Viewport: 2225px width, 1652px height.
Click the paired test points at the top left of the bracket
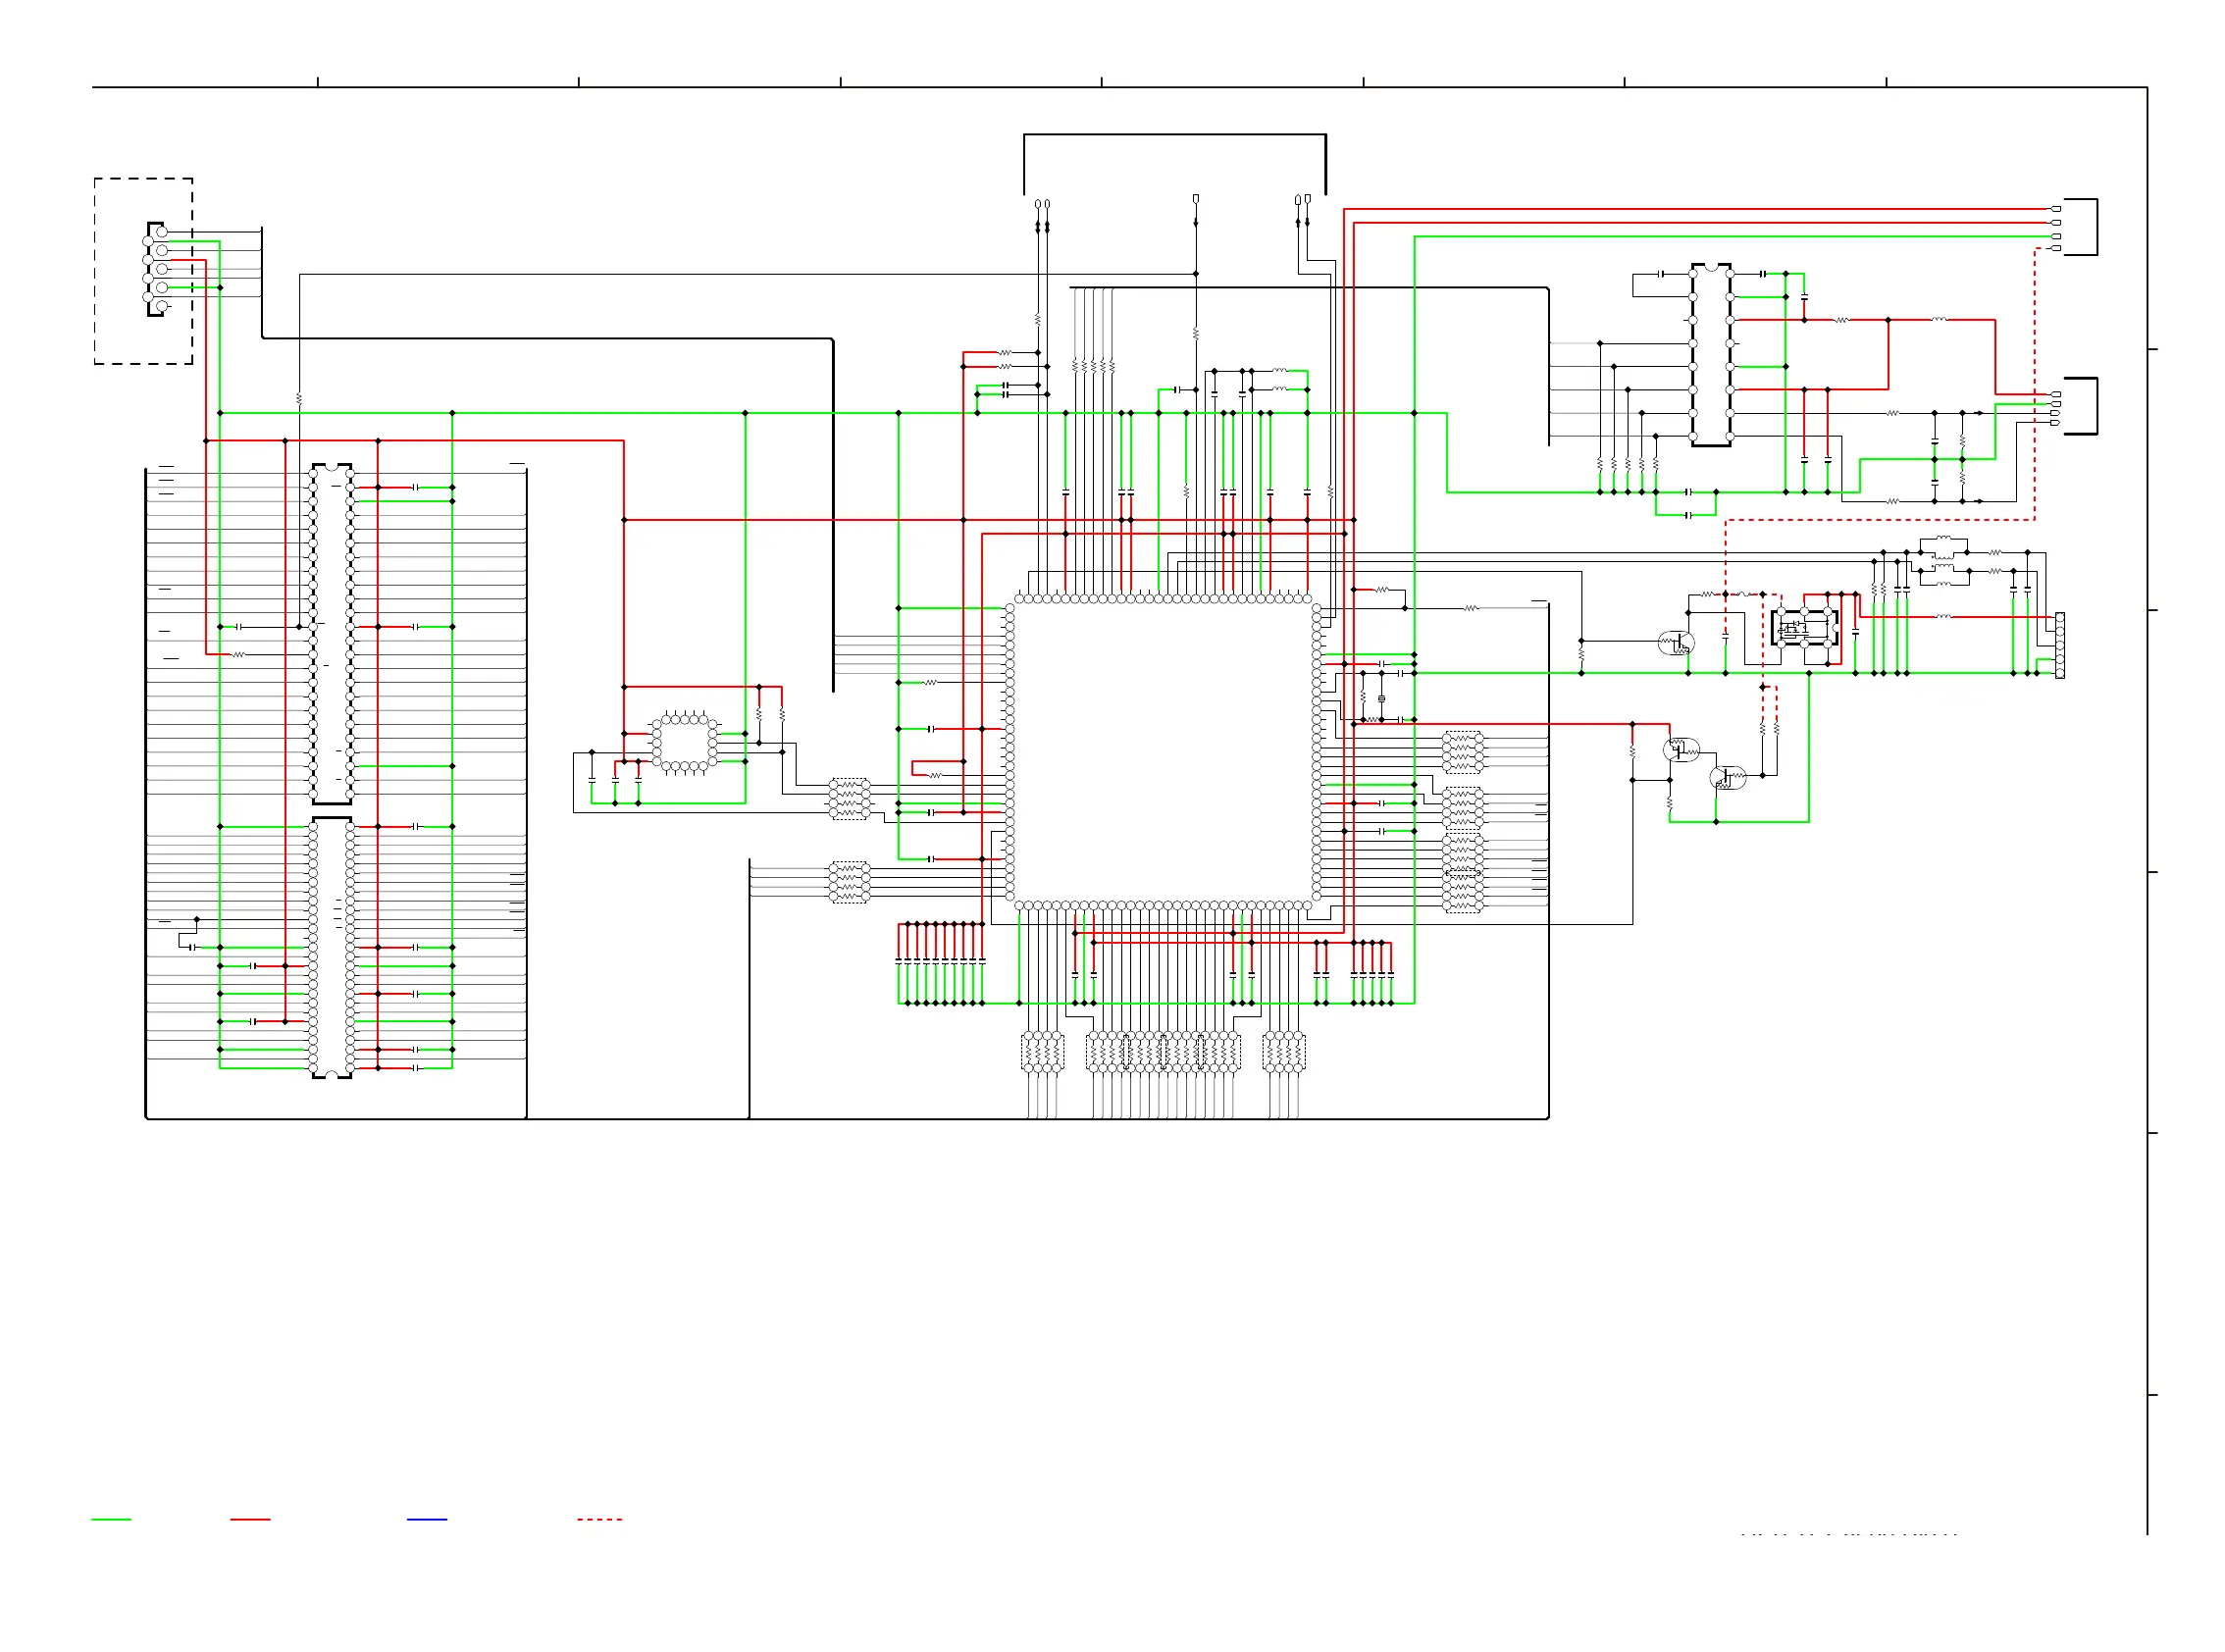pyautogui.click(x=1042, y=204)
